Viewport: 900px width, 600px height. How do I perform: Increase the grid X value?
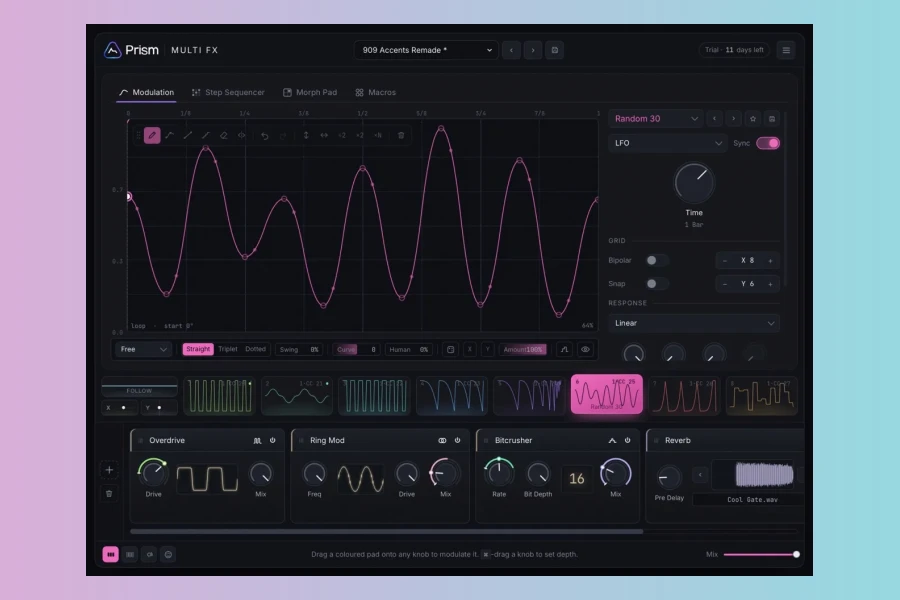point(770,261)
